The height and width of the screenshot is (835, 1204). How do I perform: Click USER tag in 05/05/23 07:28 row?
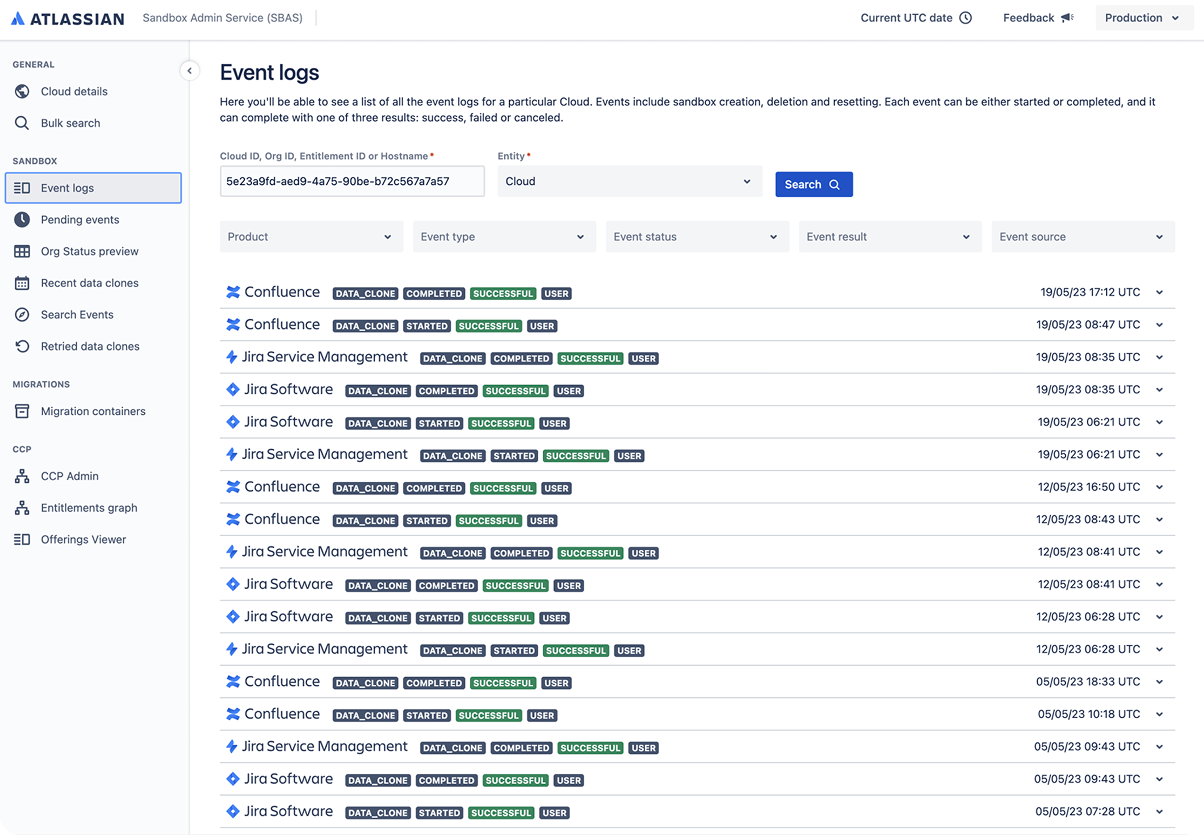[555, 813]
